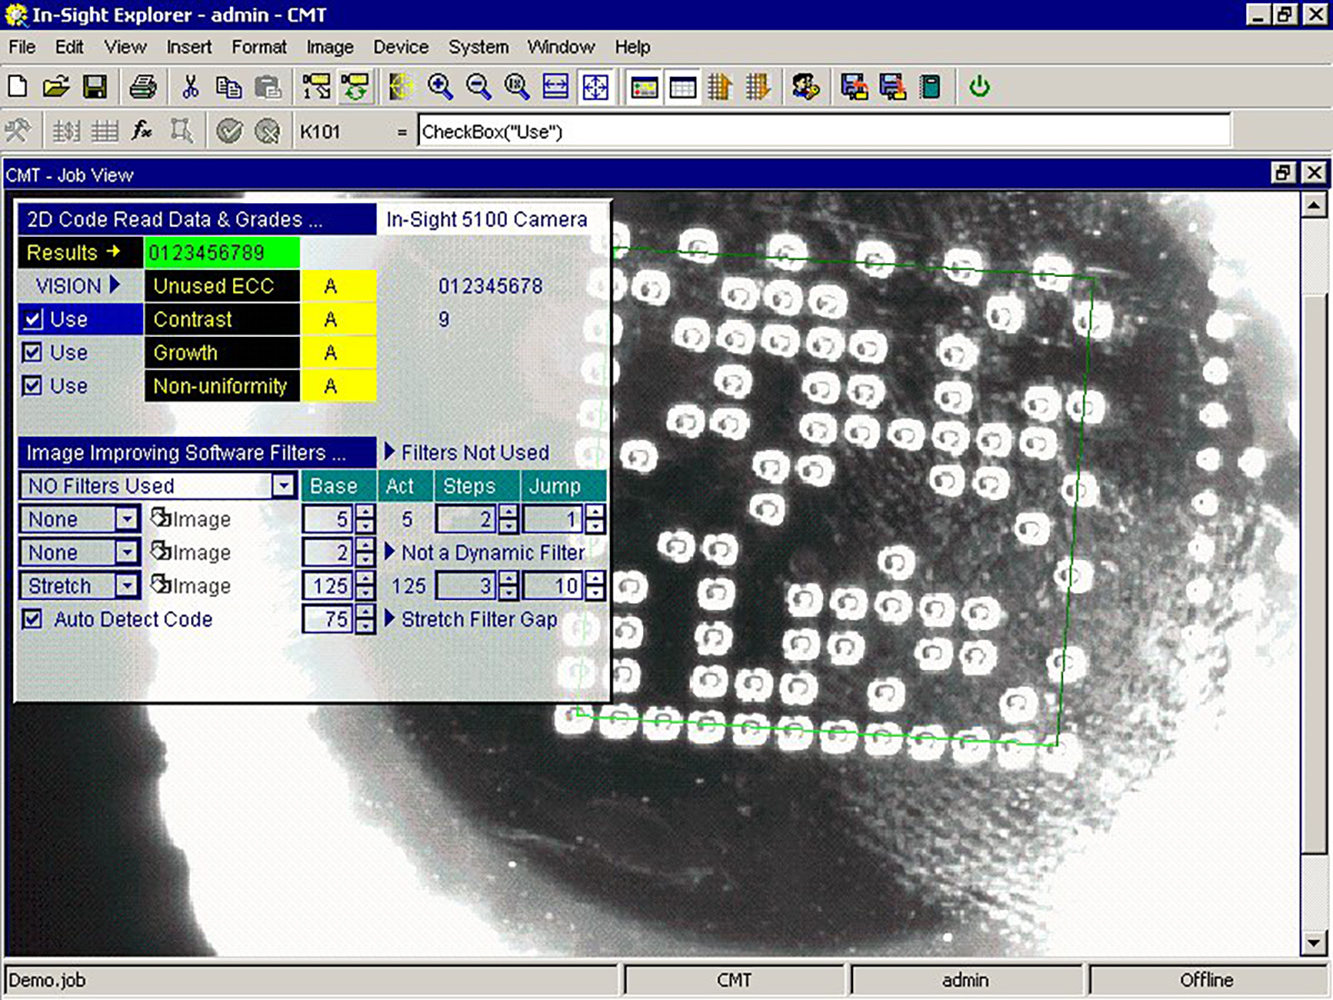Toggle the Custom View toolbar icon
Image resolution: width=1333 pixels, height=1000 pixels.
(644, 87)
